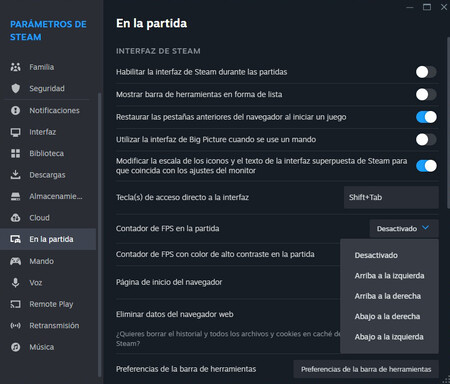Viewport: 450px width, 384px height.
Task: Click the Seguridad shield icon
Action: point(15,88)
